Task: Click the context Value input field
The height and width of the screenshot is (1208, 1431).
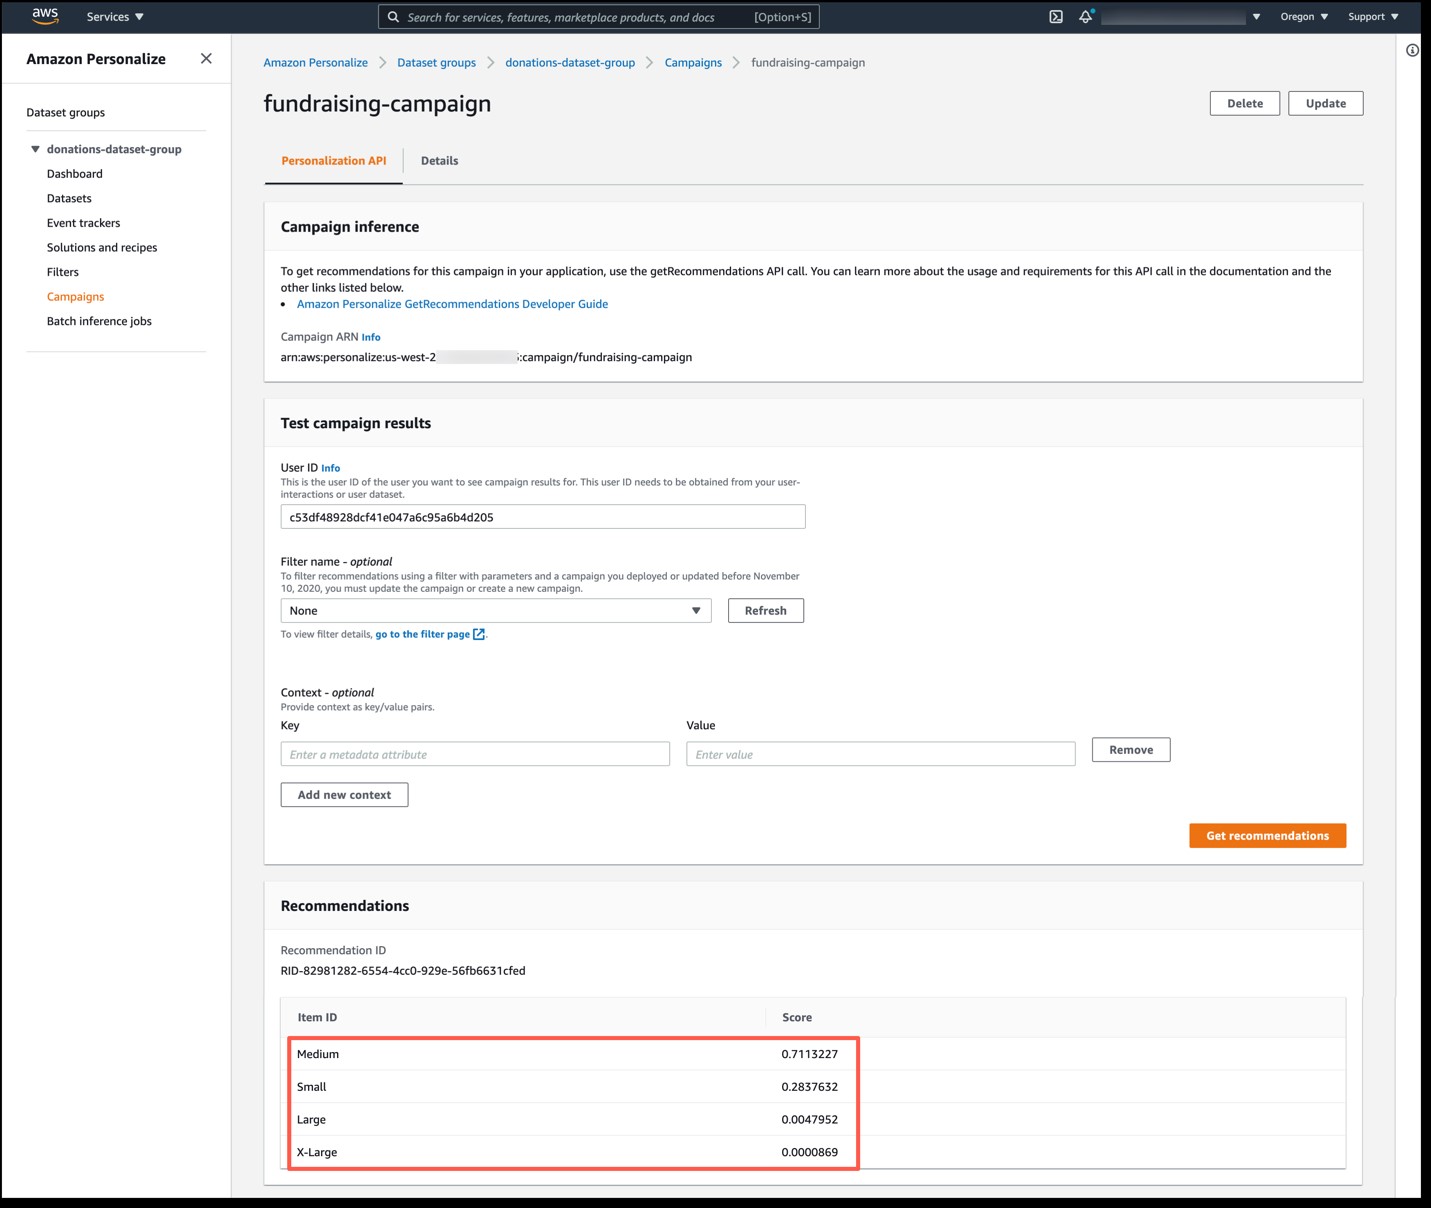Action: [881, 754]
